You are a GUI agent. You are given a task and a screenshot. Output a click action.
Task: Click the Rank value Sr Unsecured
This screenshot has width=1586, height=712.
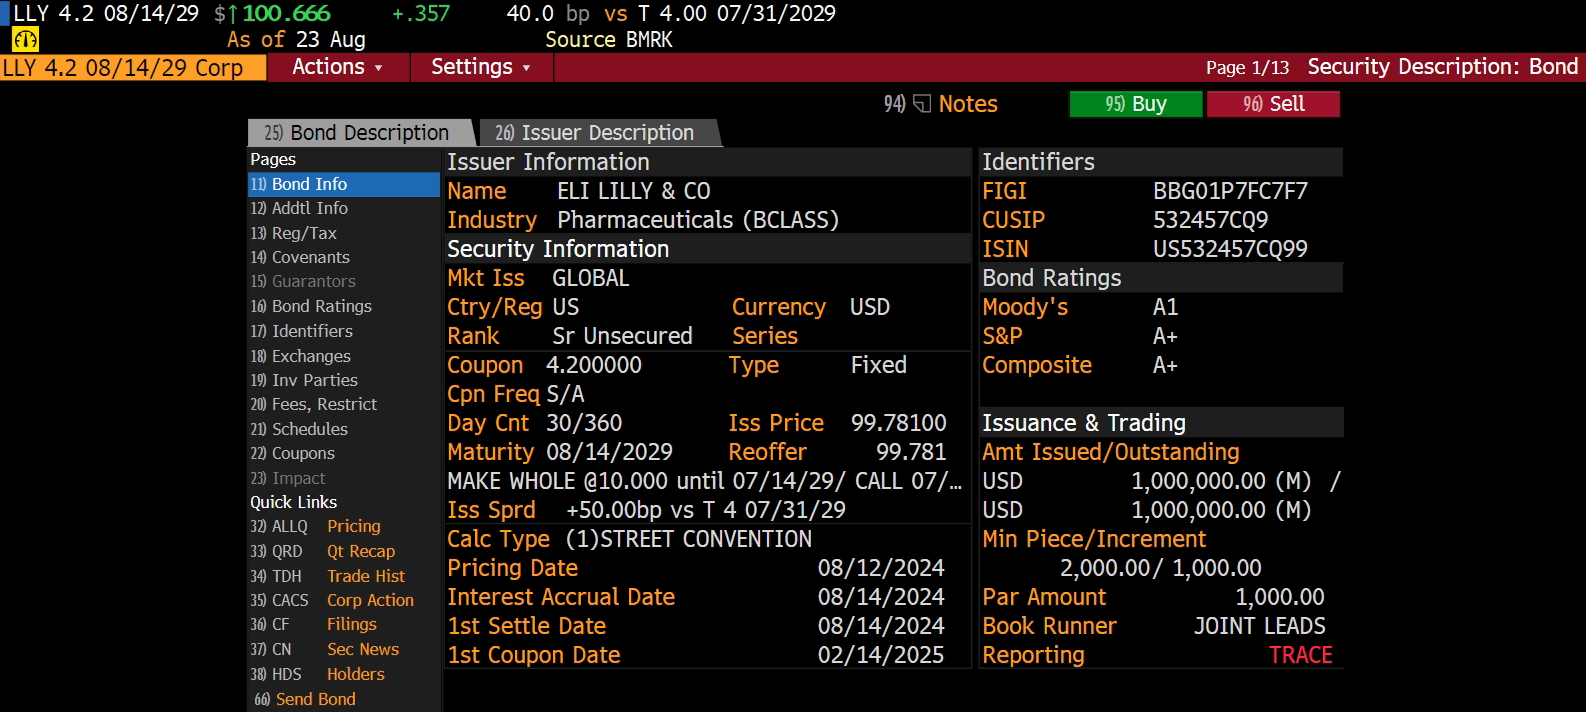[x=622, y=336]
